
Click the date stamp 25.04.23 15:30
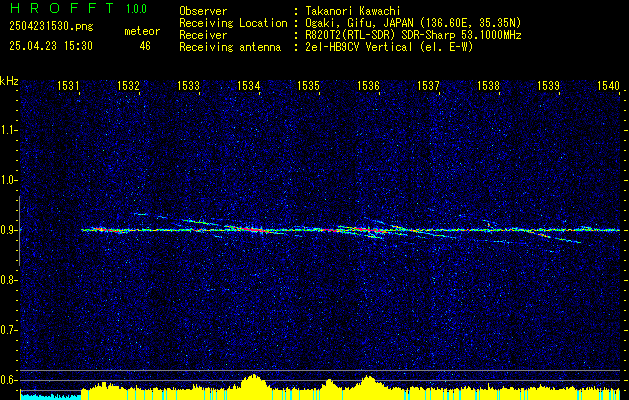coord(51,46)
